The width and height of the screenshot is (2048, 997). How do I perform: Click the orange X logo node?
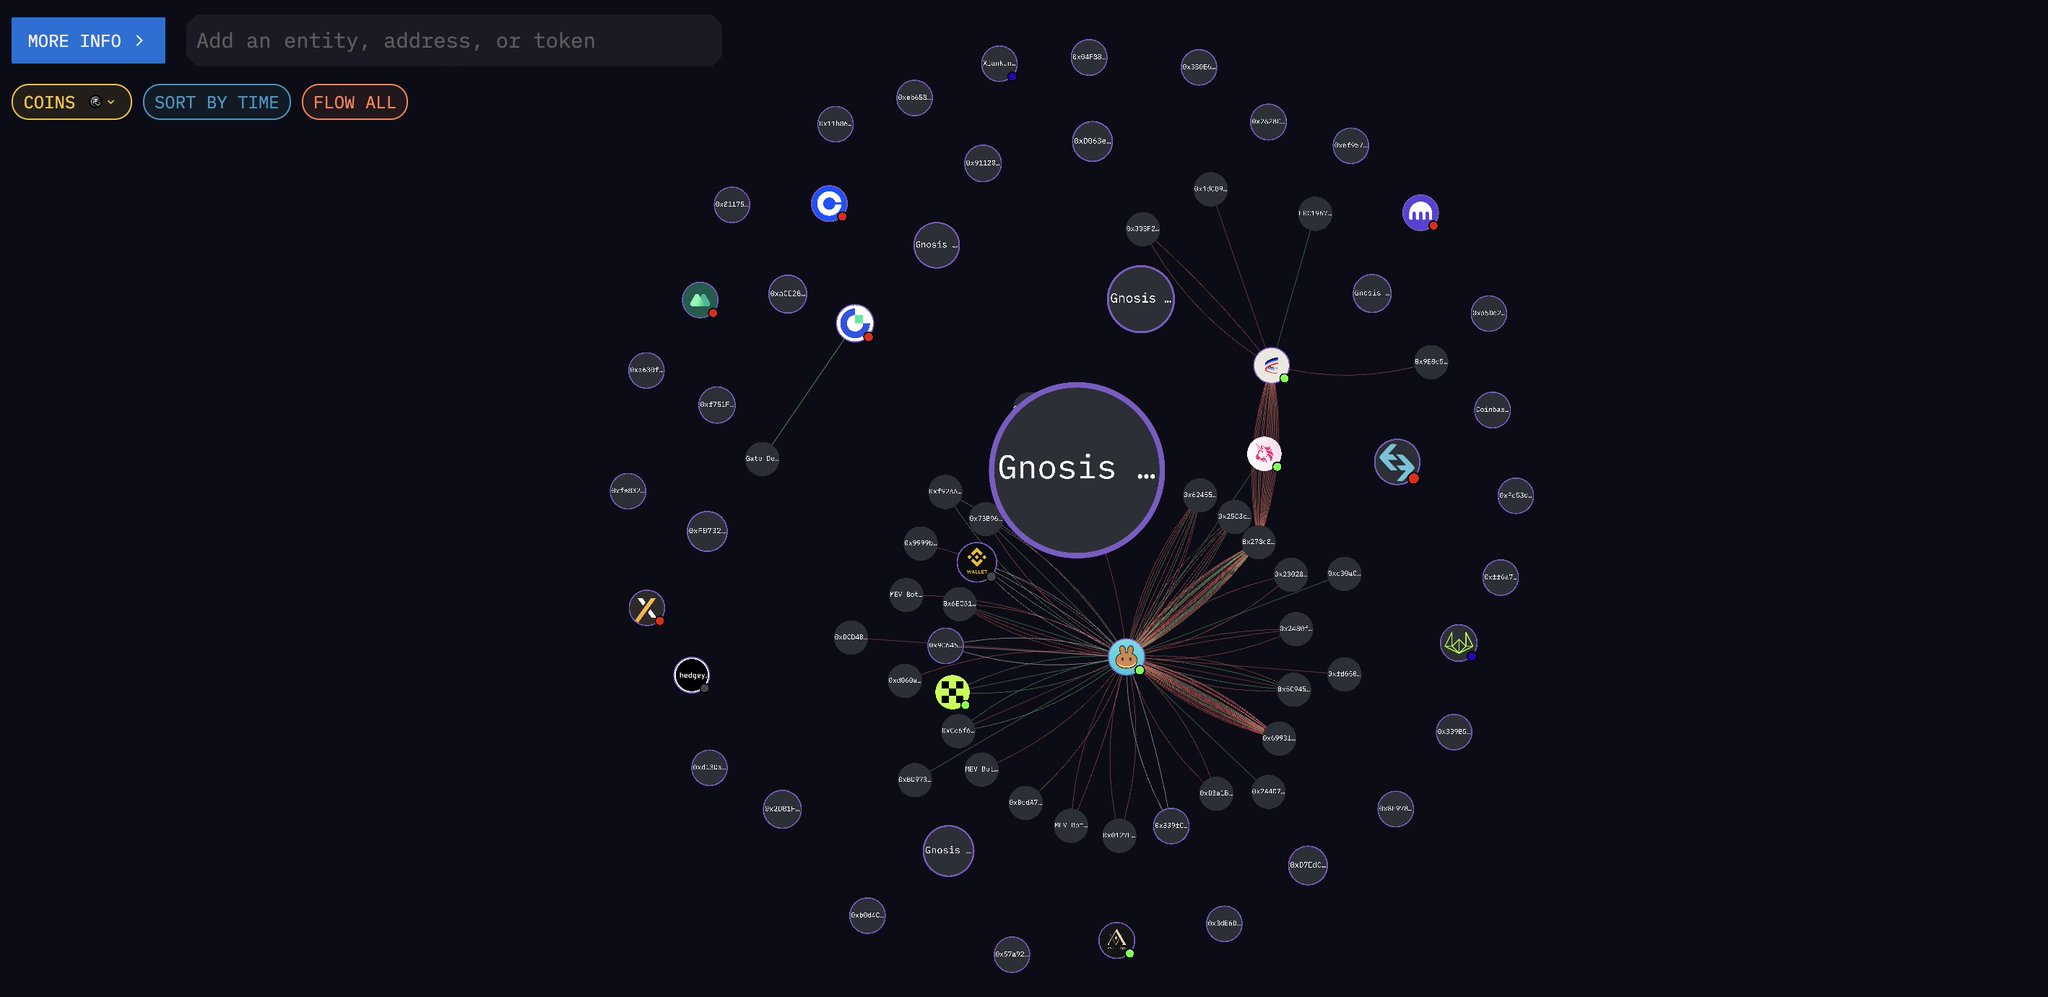[x=647, y=608]
